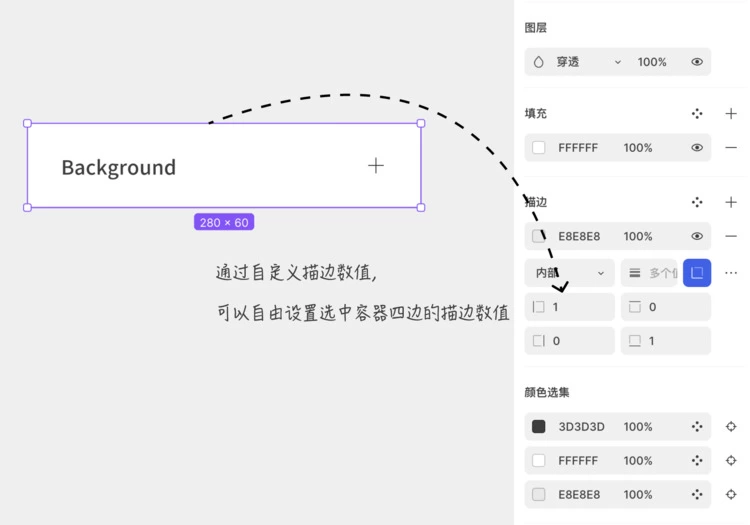Remove the E8E8E8 stroke with minus icon
The image size is (750, 525).
pos(731,237)
